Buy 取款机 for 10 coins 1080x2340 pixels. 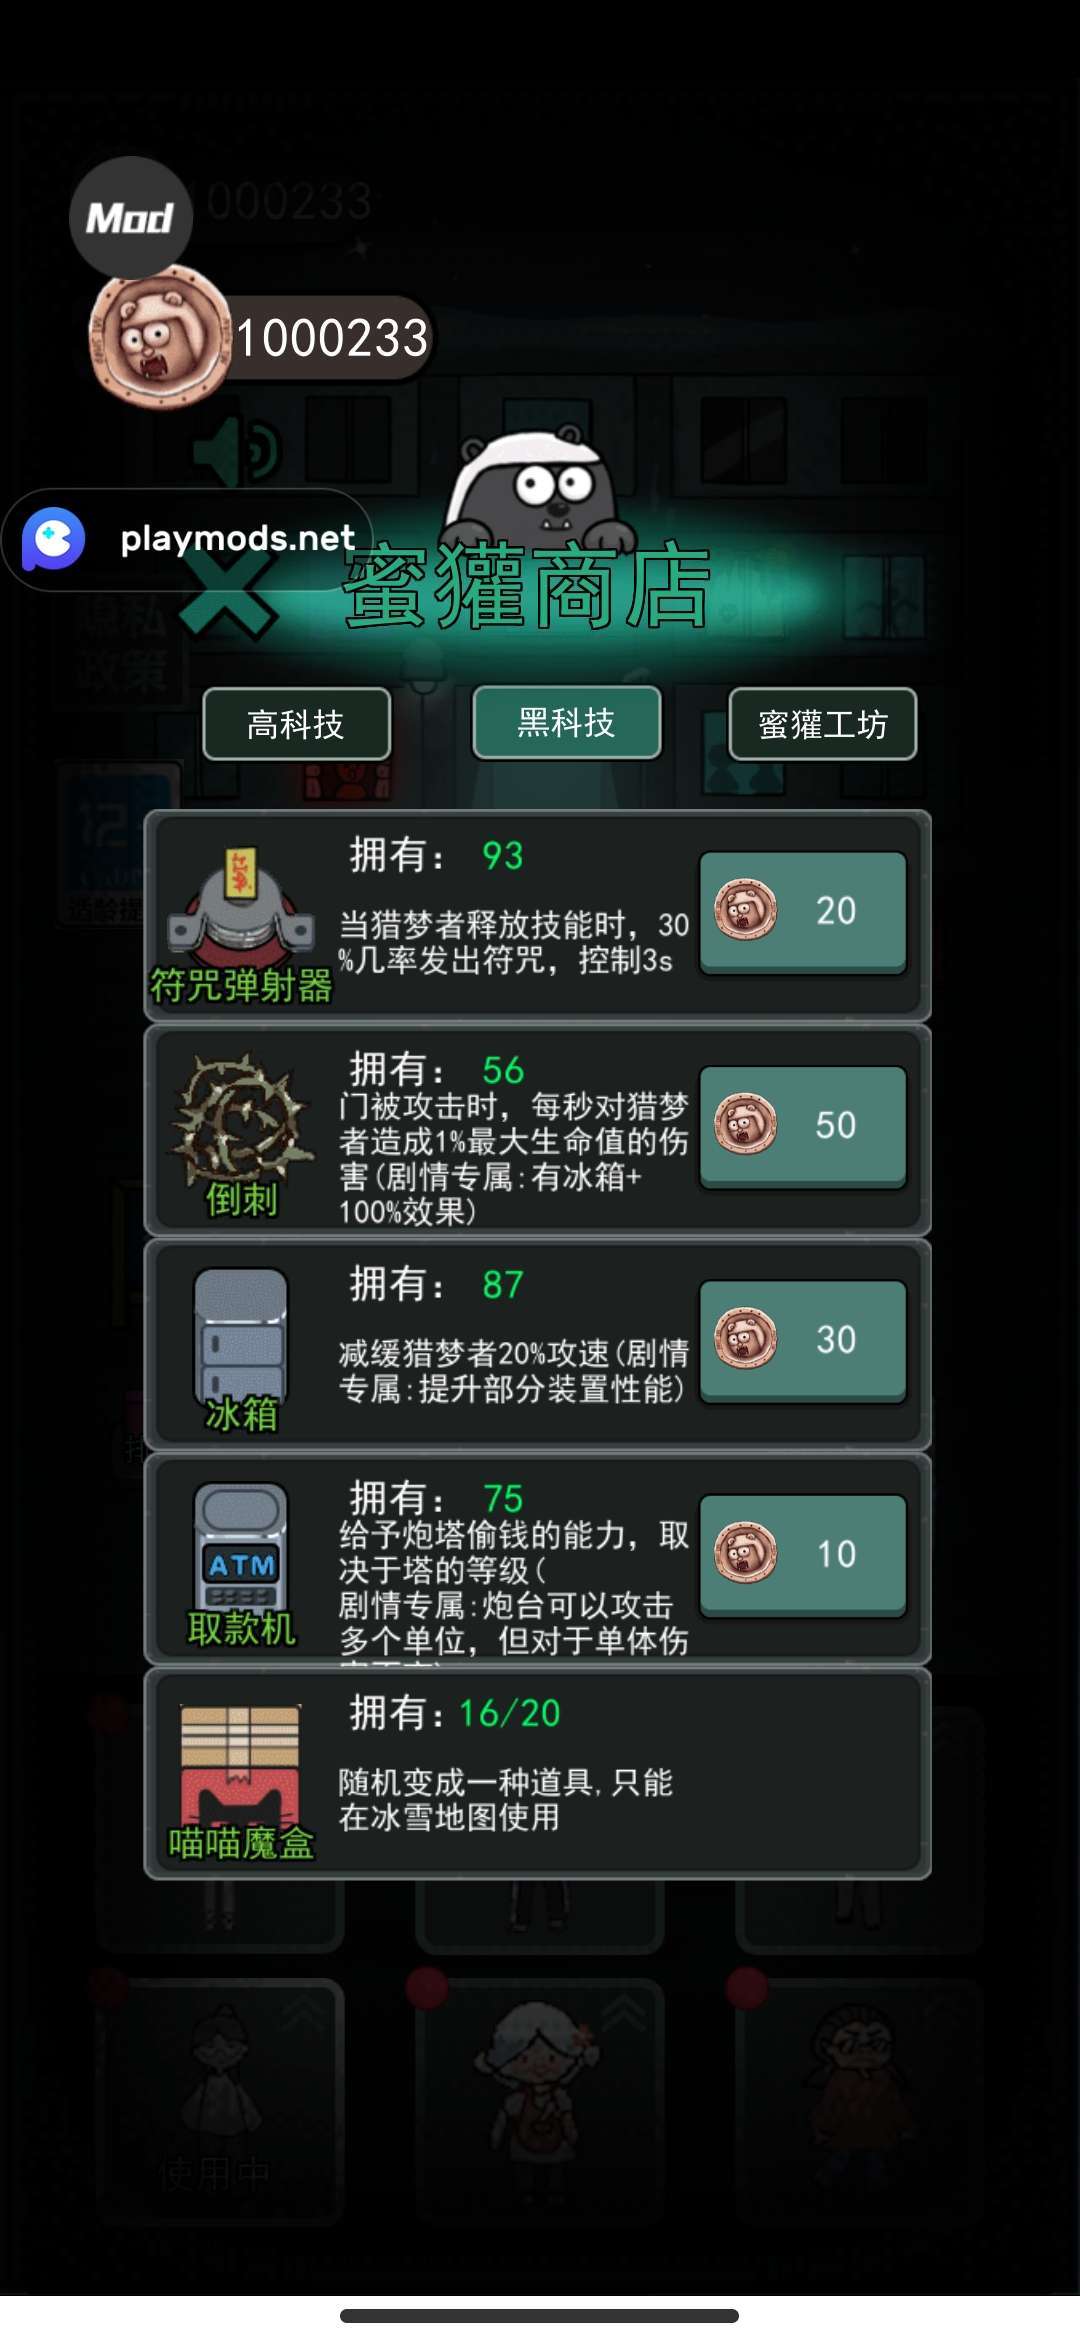click(803, 1555)
